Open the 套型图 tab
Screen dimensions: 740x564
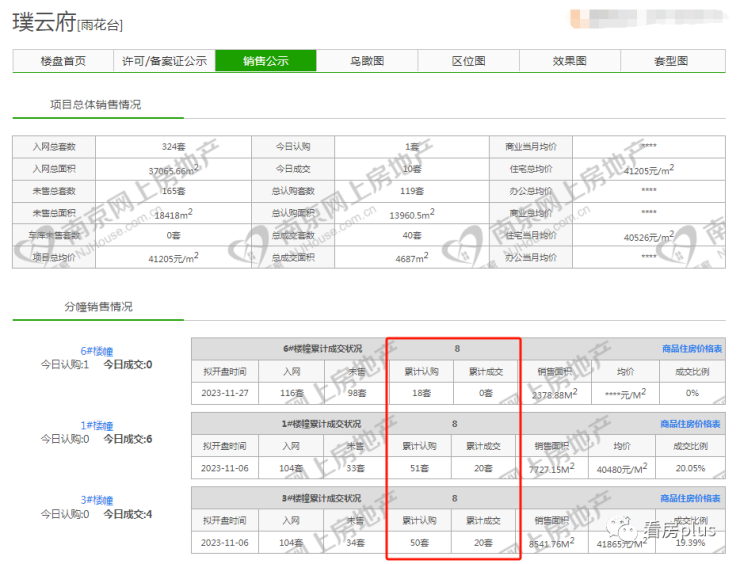[672, 61]
